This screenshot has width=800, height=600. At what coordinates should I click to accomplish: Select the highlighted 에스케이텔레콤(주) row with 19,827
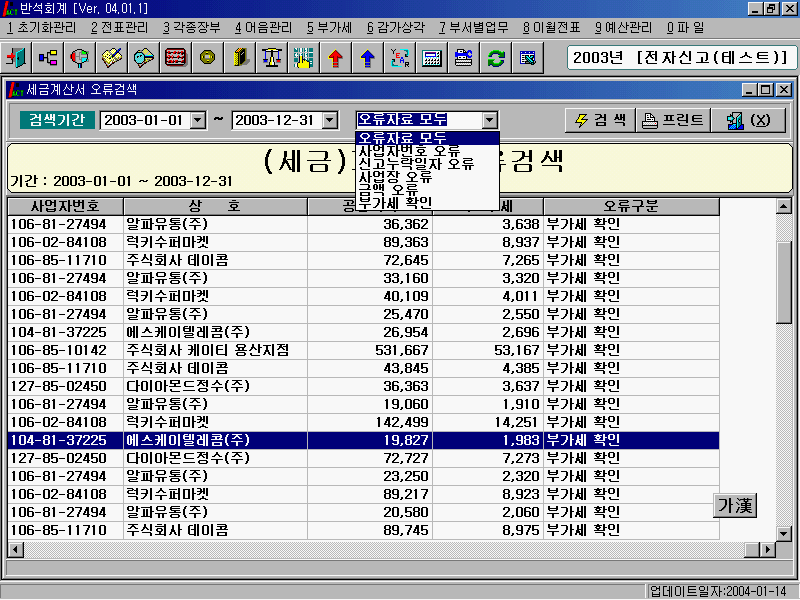coord(363,440)
